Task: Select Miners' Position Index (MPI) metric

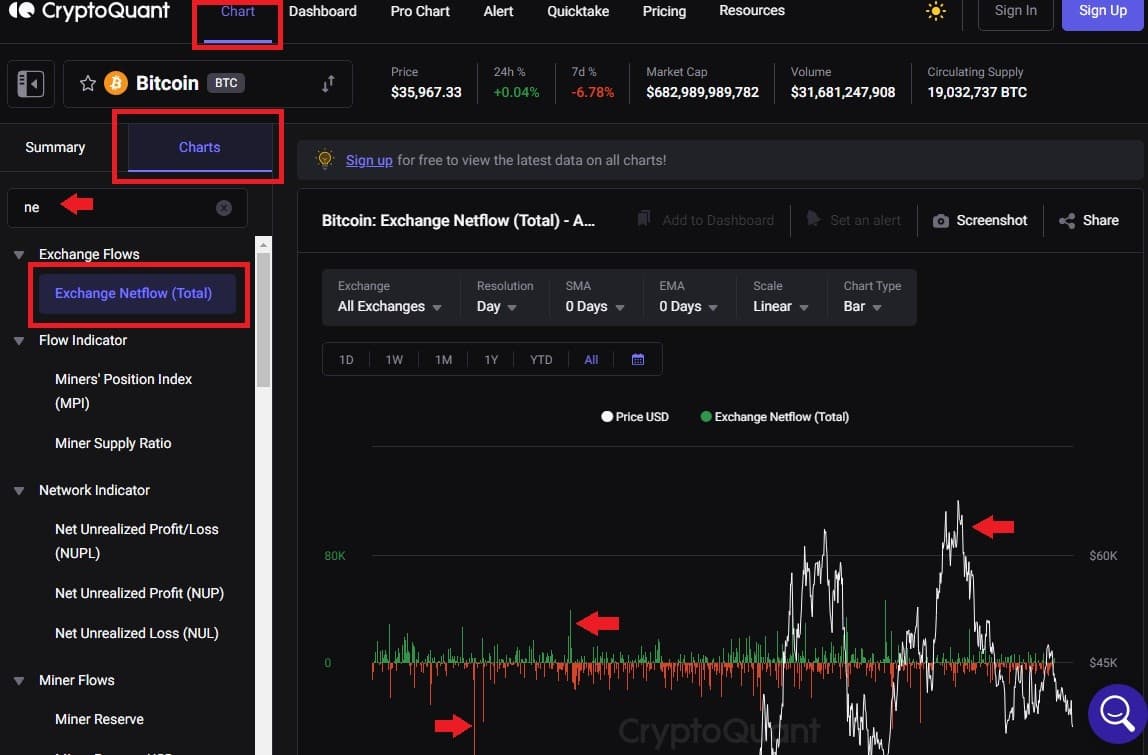Action: pos(123,391)
